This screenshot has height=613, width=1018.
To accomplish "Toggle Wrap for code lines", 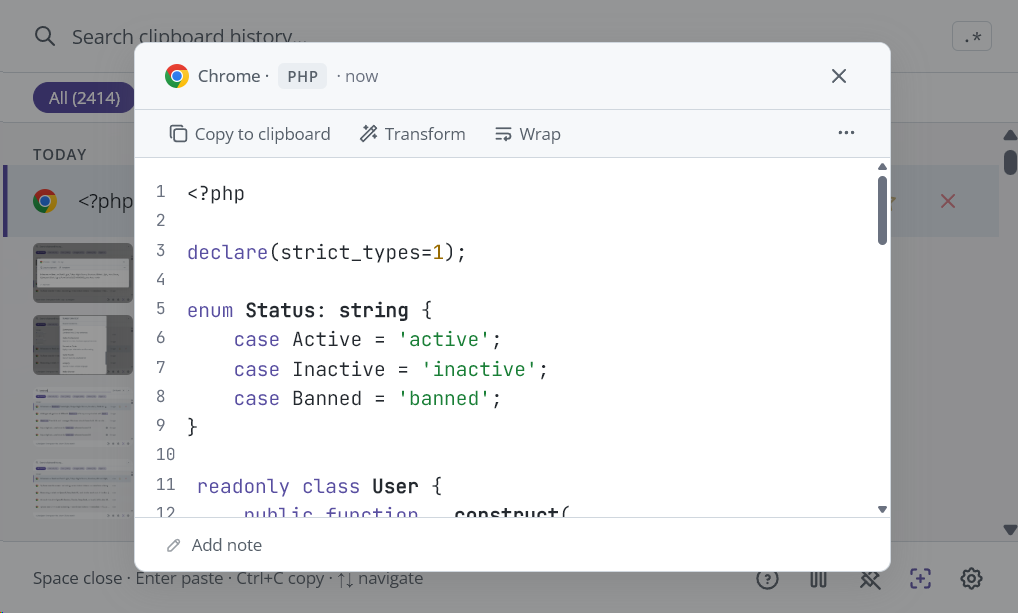I will click(x=527, y=134).
